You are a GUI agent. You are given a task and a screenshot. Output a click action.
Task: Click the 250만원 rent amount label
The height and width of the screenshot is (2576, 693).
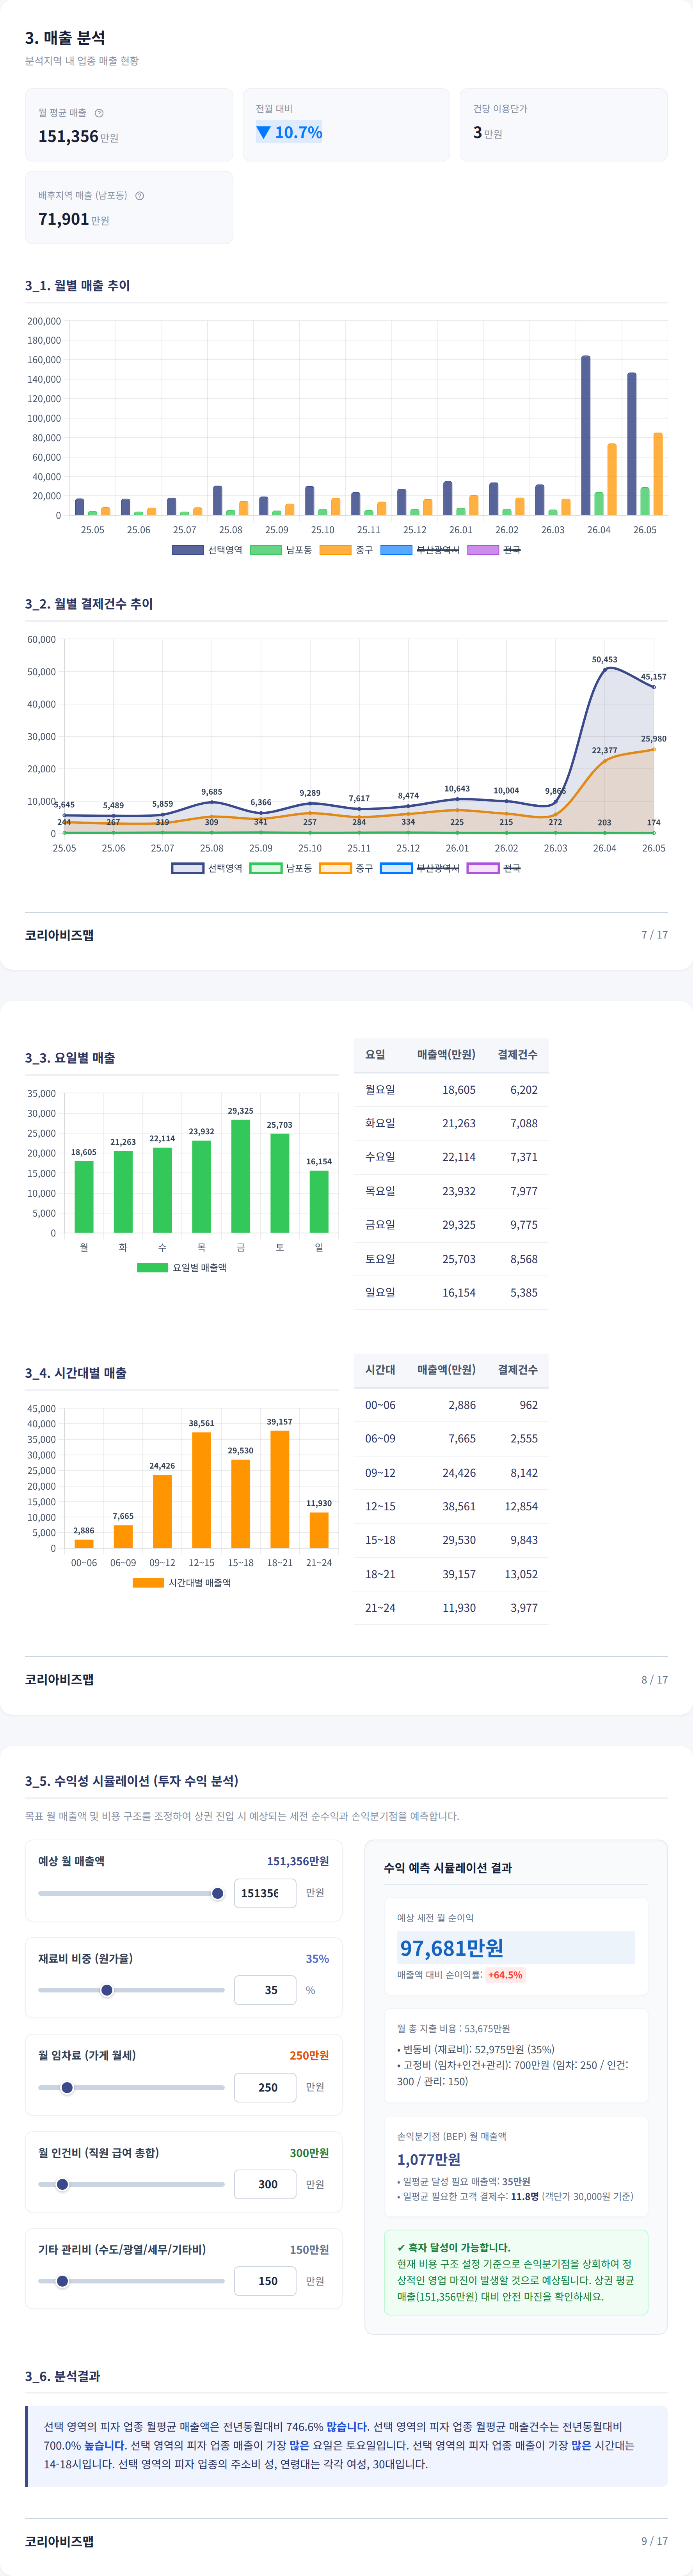[x=309, y=2056]
